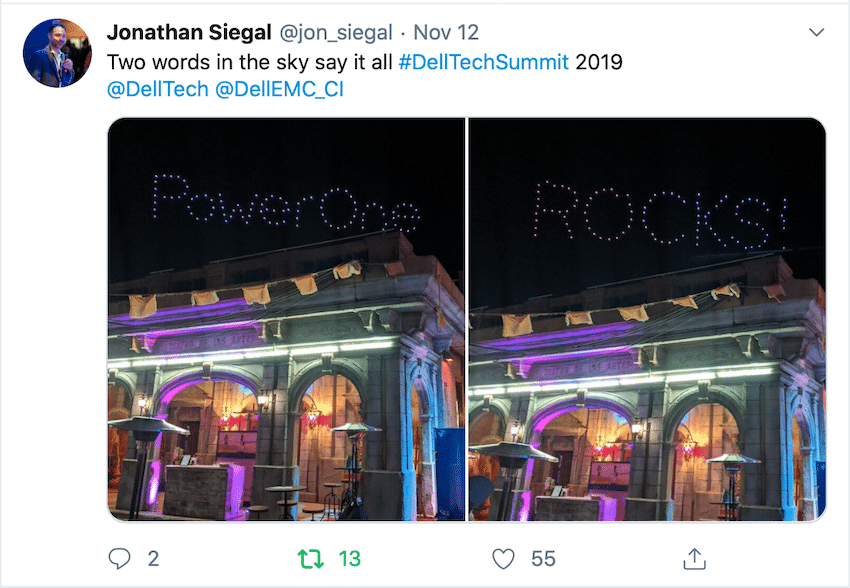
Task: Click the reply count number 2
Action: point(153,559)
